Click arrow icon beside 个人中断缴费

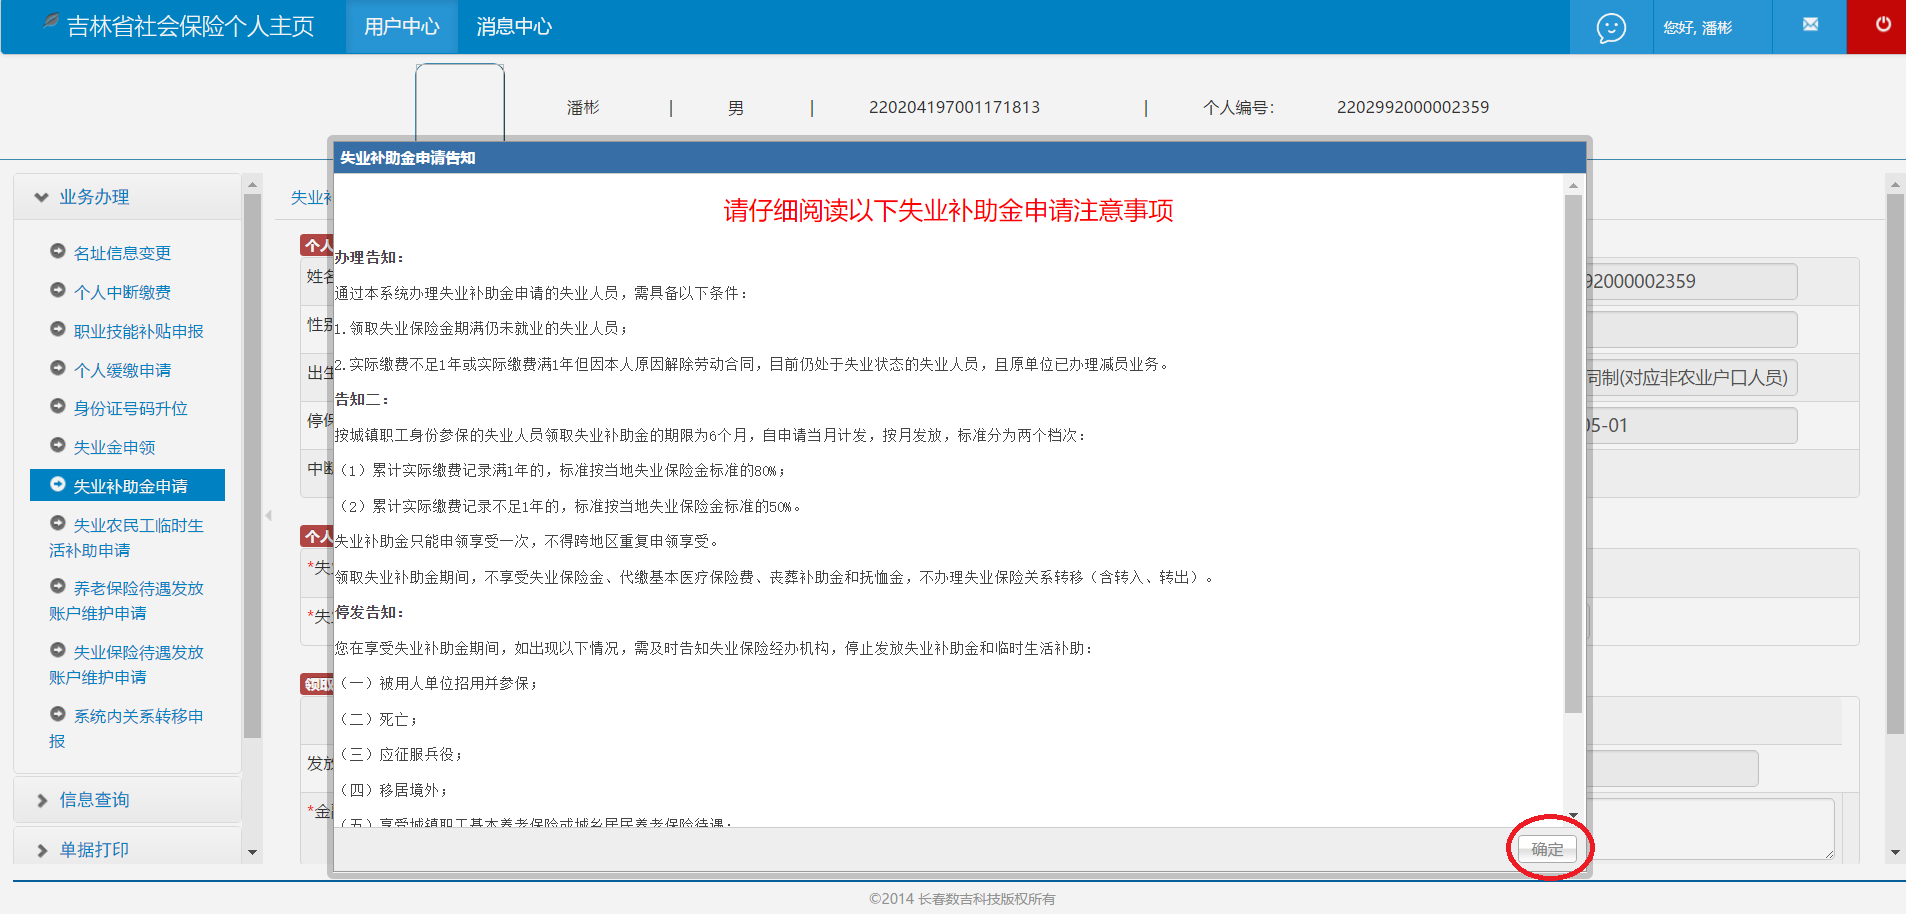tap(58, 290)
